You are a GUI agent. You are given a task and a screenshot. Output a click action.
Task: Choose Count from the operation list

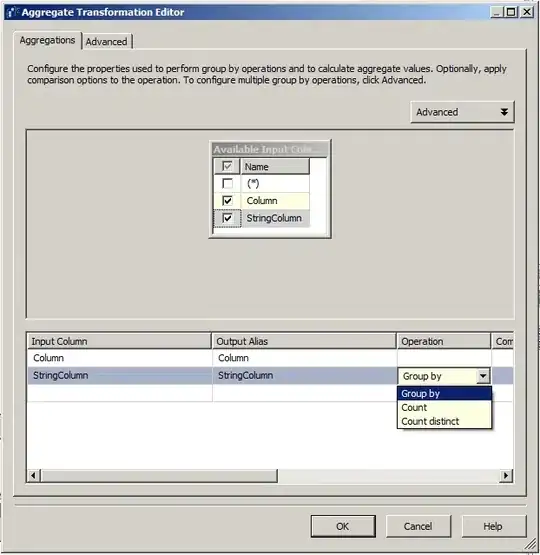(444, 407)
